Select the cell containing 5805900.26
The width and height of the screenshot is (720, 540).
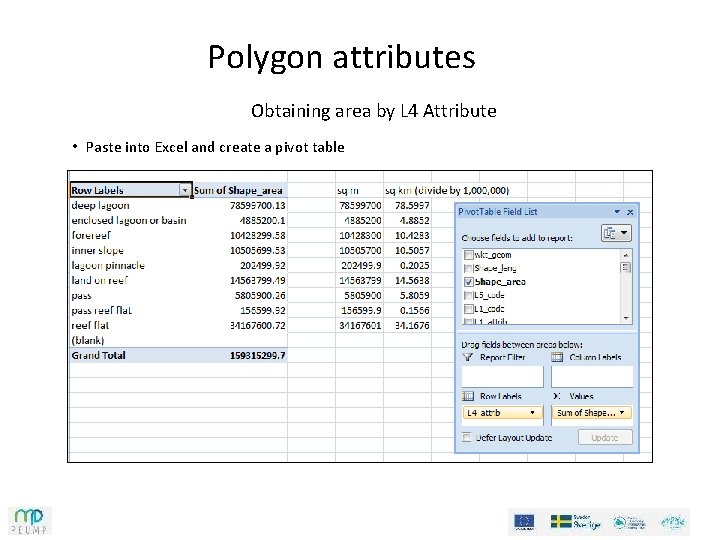point(240,295)
